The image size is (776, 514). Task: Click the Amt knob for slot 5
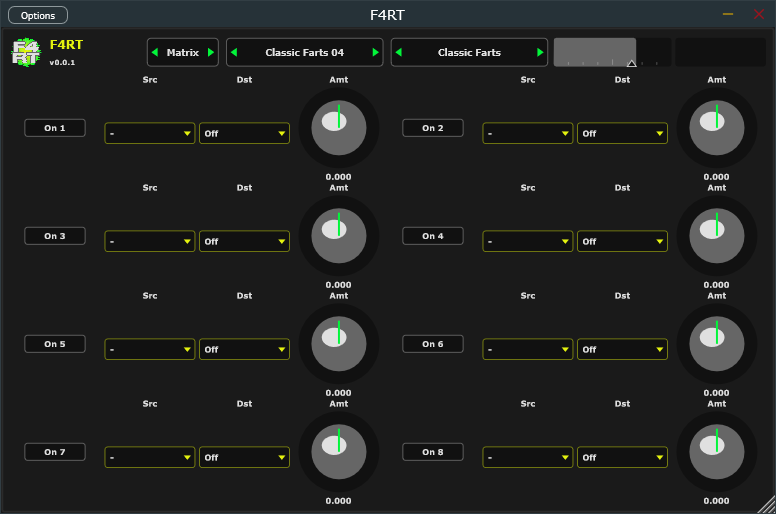tap(339, 344)
